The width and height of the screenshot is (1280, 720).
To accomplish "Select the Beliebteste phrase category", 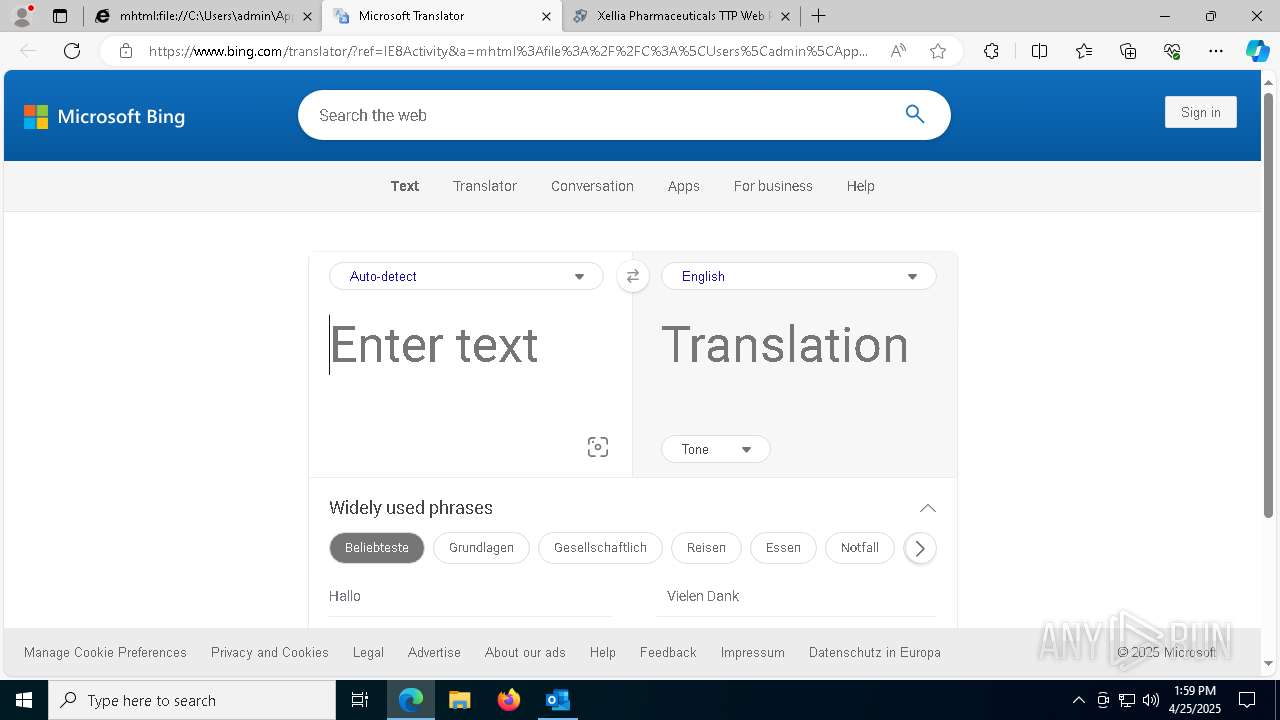I will pyautogui.click(x=377, y=548).
